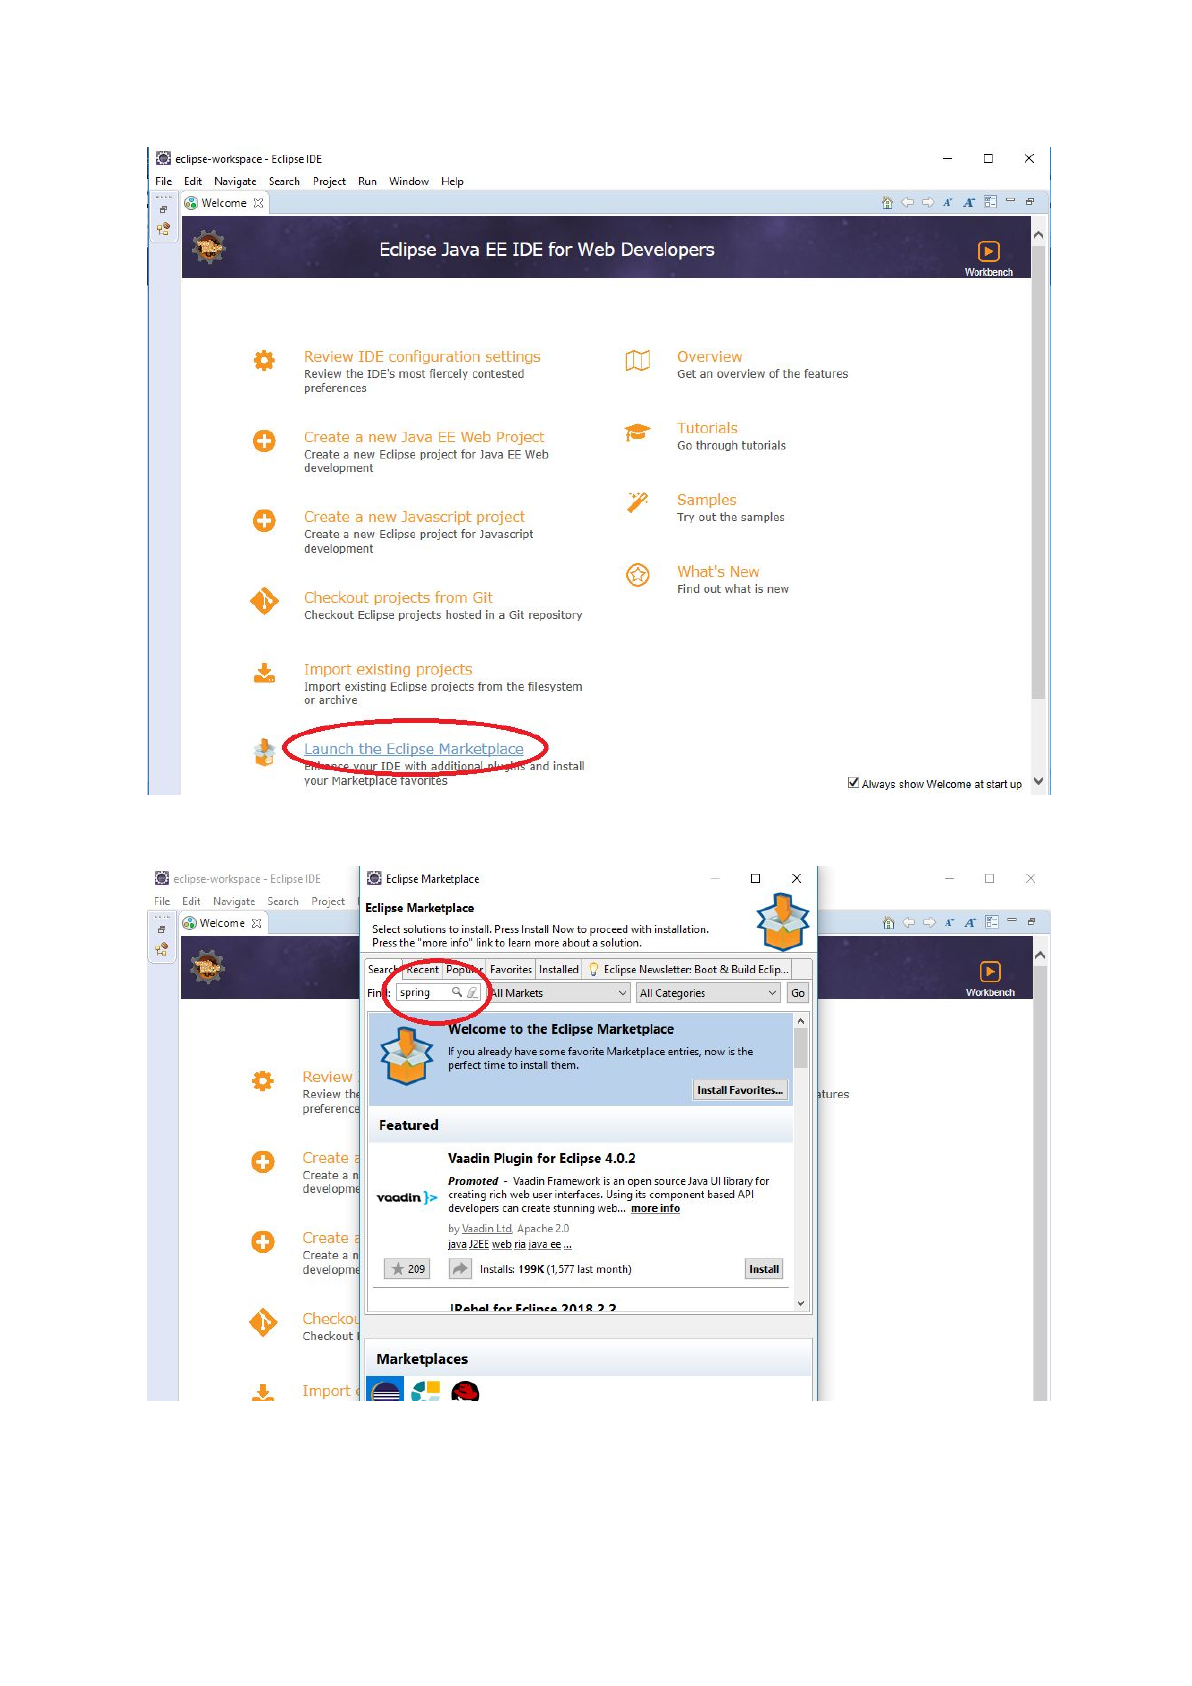Click the Marketplace results list vertical scrollbar thumb
This screenshot has height=1686, width=1192.
click(800, 1048)
